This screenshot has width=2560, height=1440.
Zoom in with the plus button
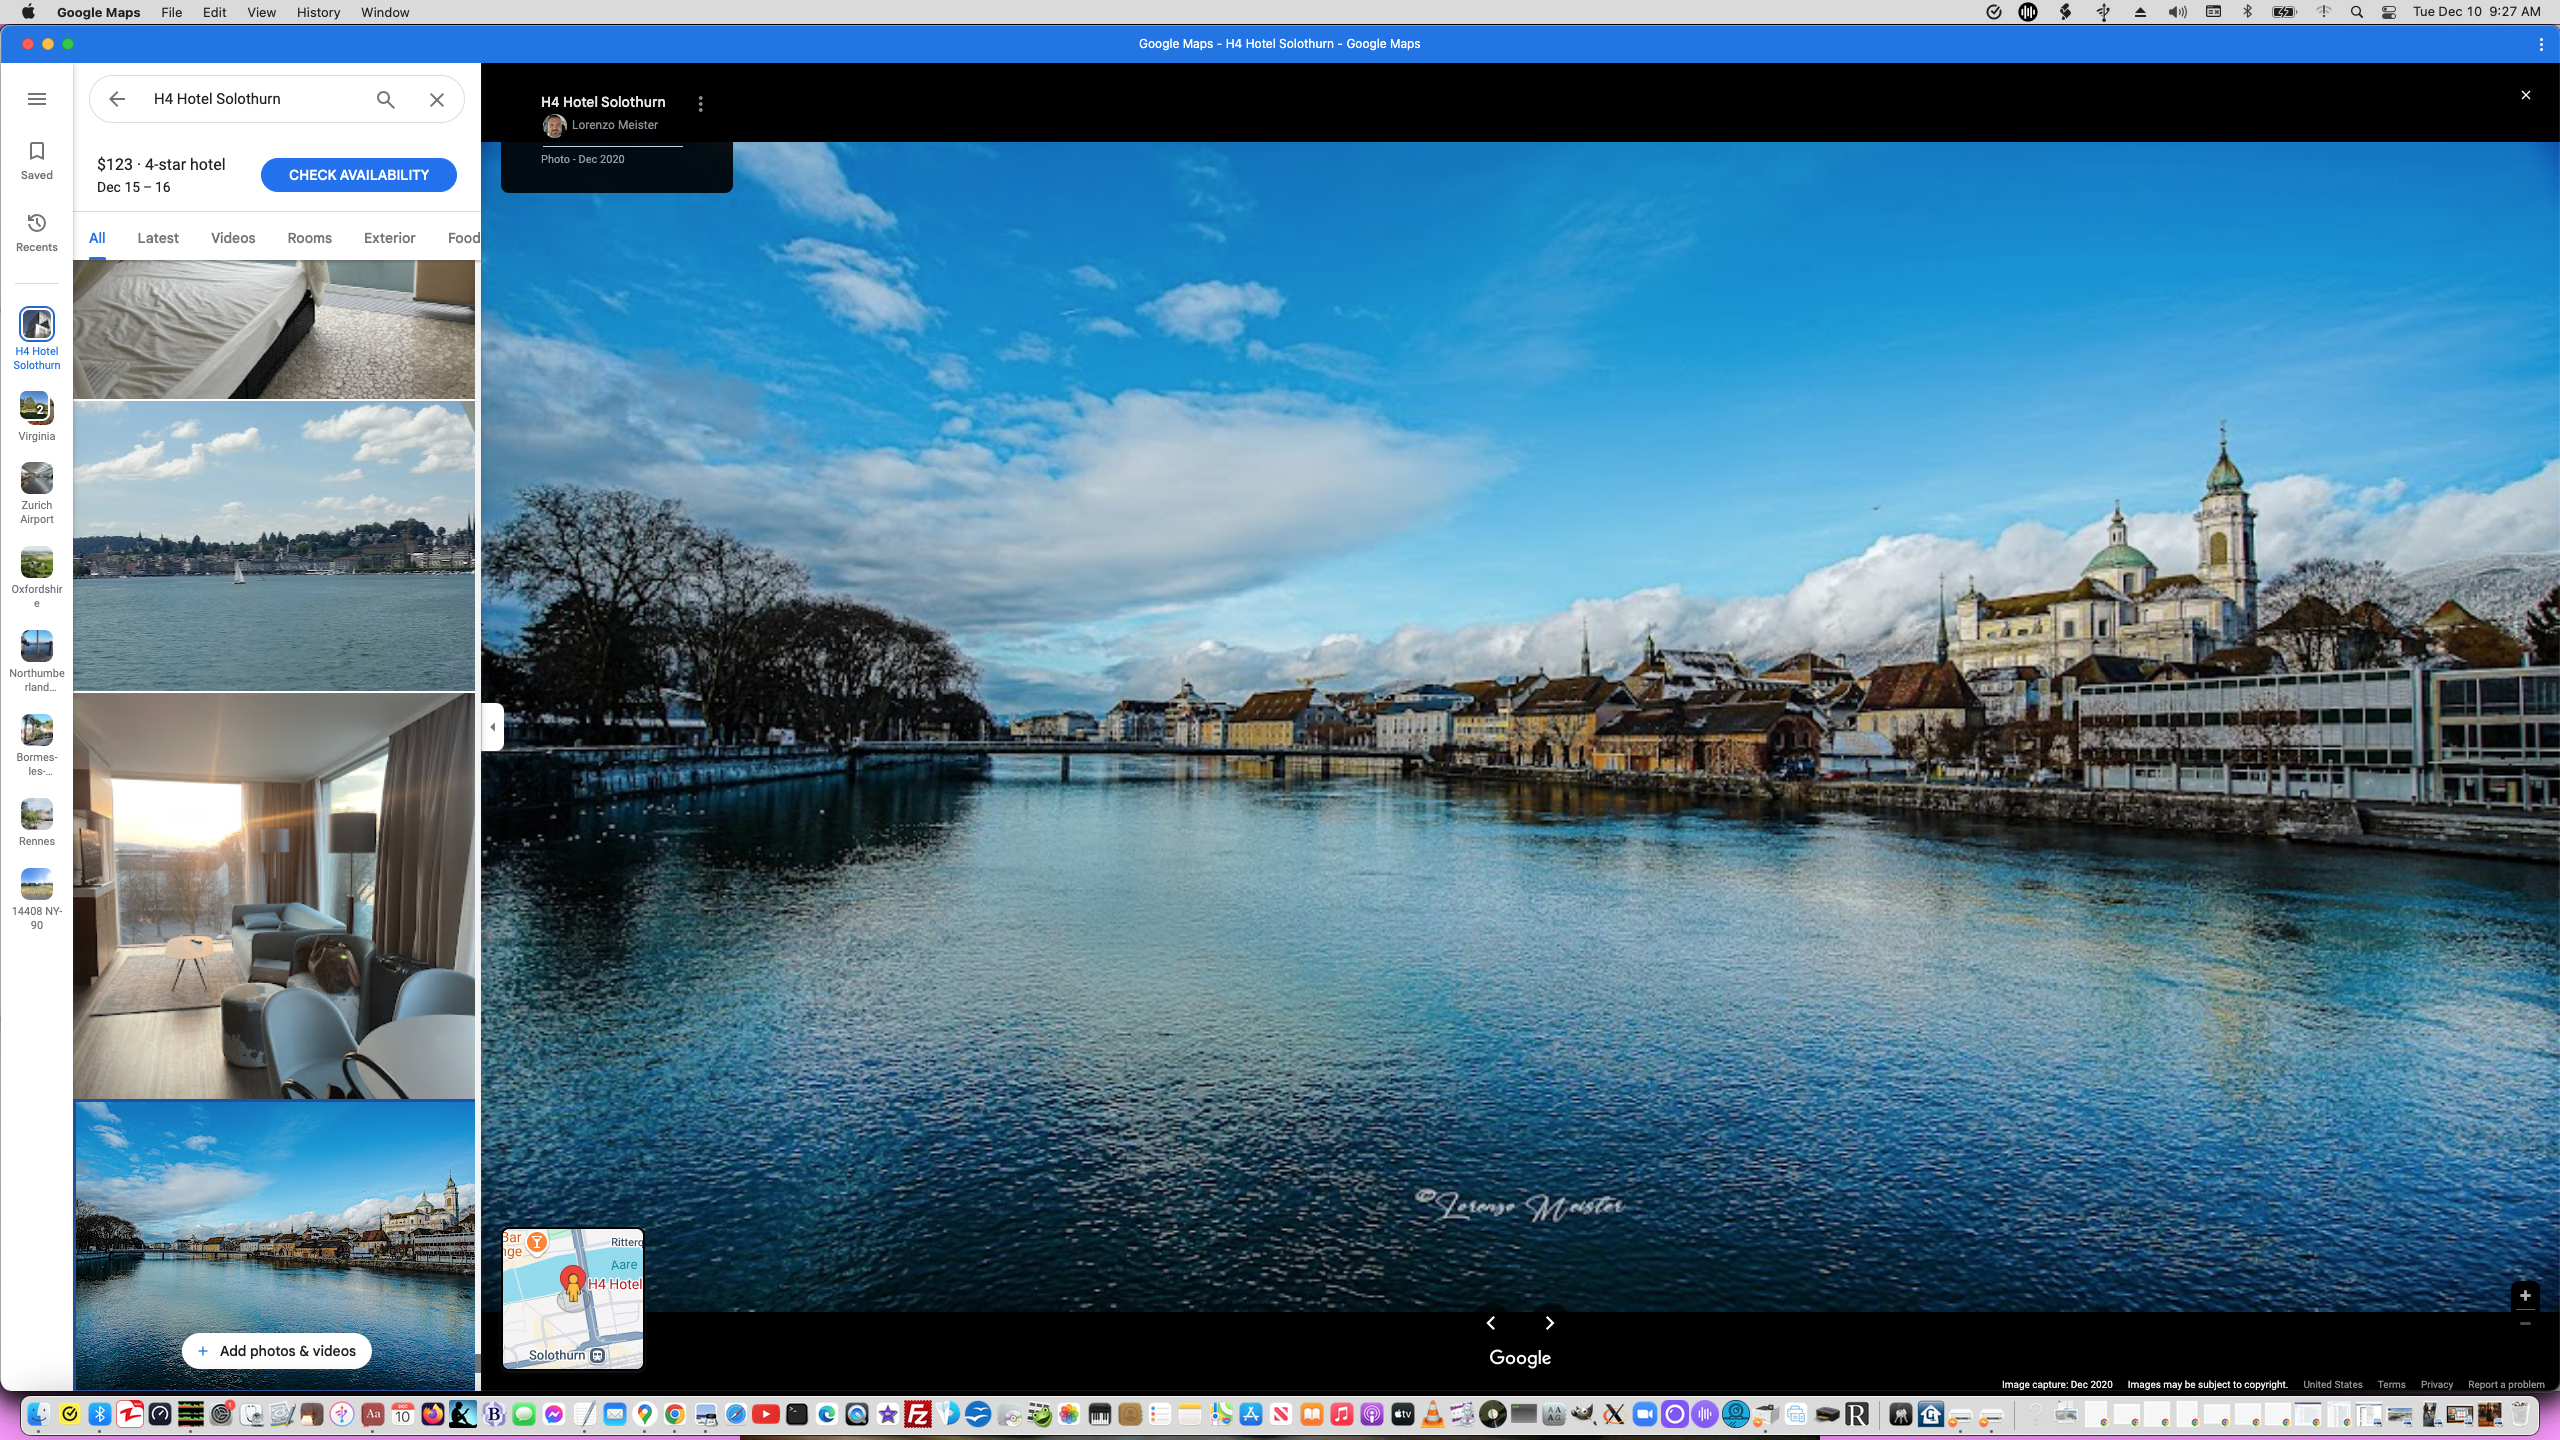point(2524,1295)
